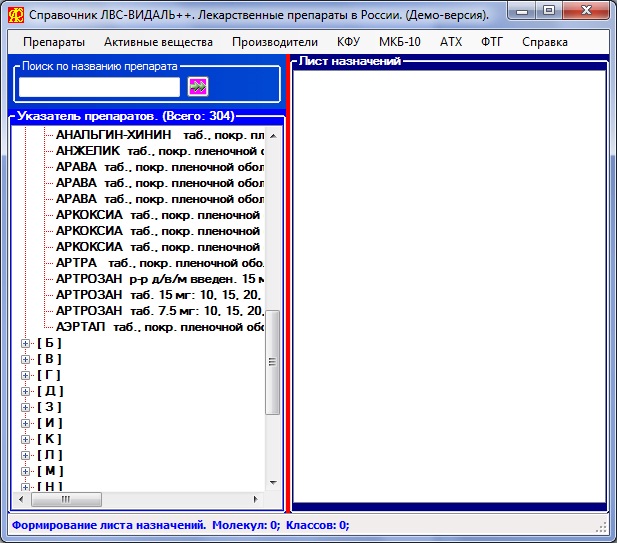617x544 pixels.
Task: Expand the [ К ] letter group
Action: click(x=26, y=439)
